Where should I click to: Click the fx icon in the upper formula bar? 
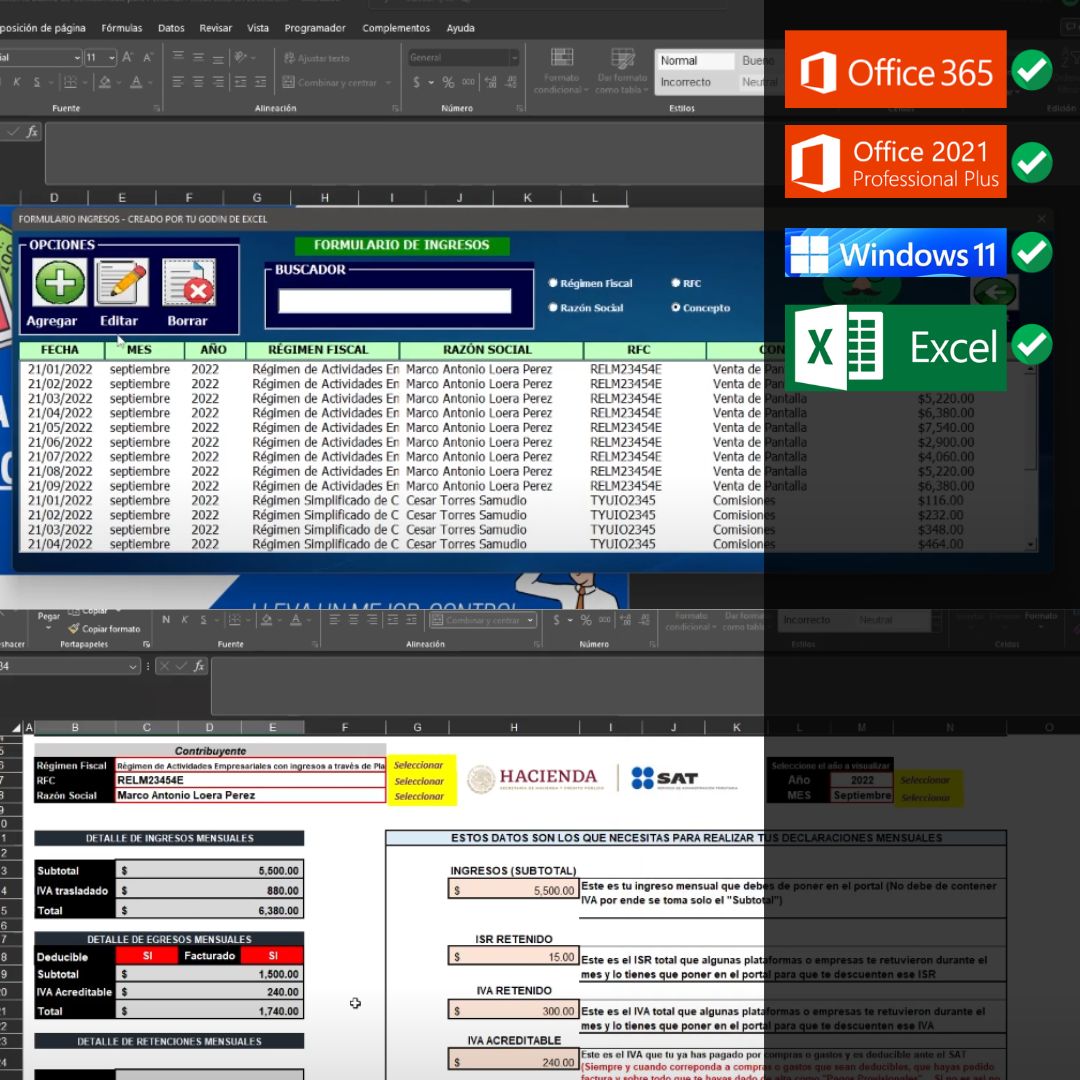tap(32, 131)
